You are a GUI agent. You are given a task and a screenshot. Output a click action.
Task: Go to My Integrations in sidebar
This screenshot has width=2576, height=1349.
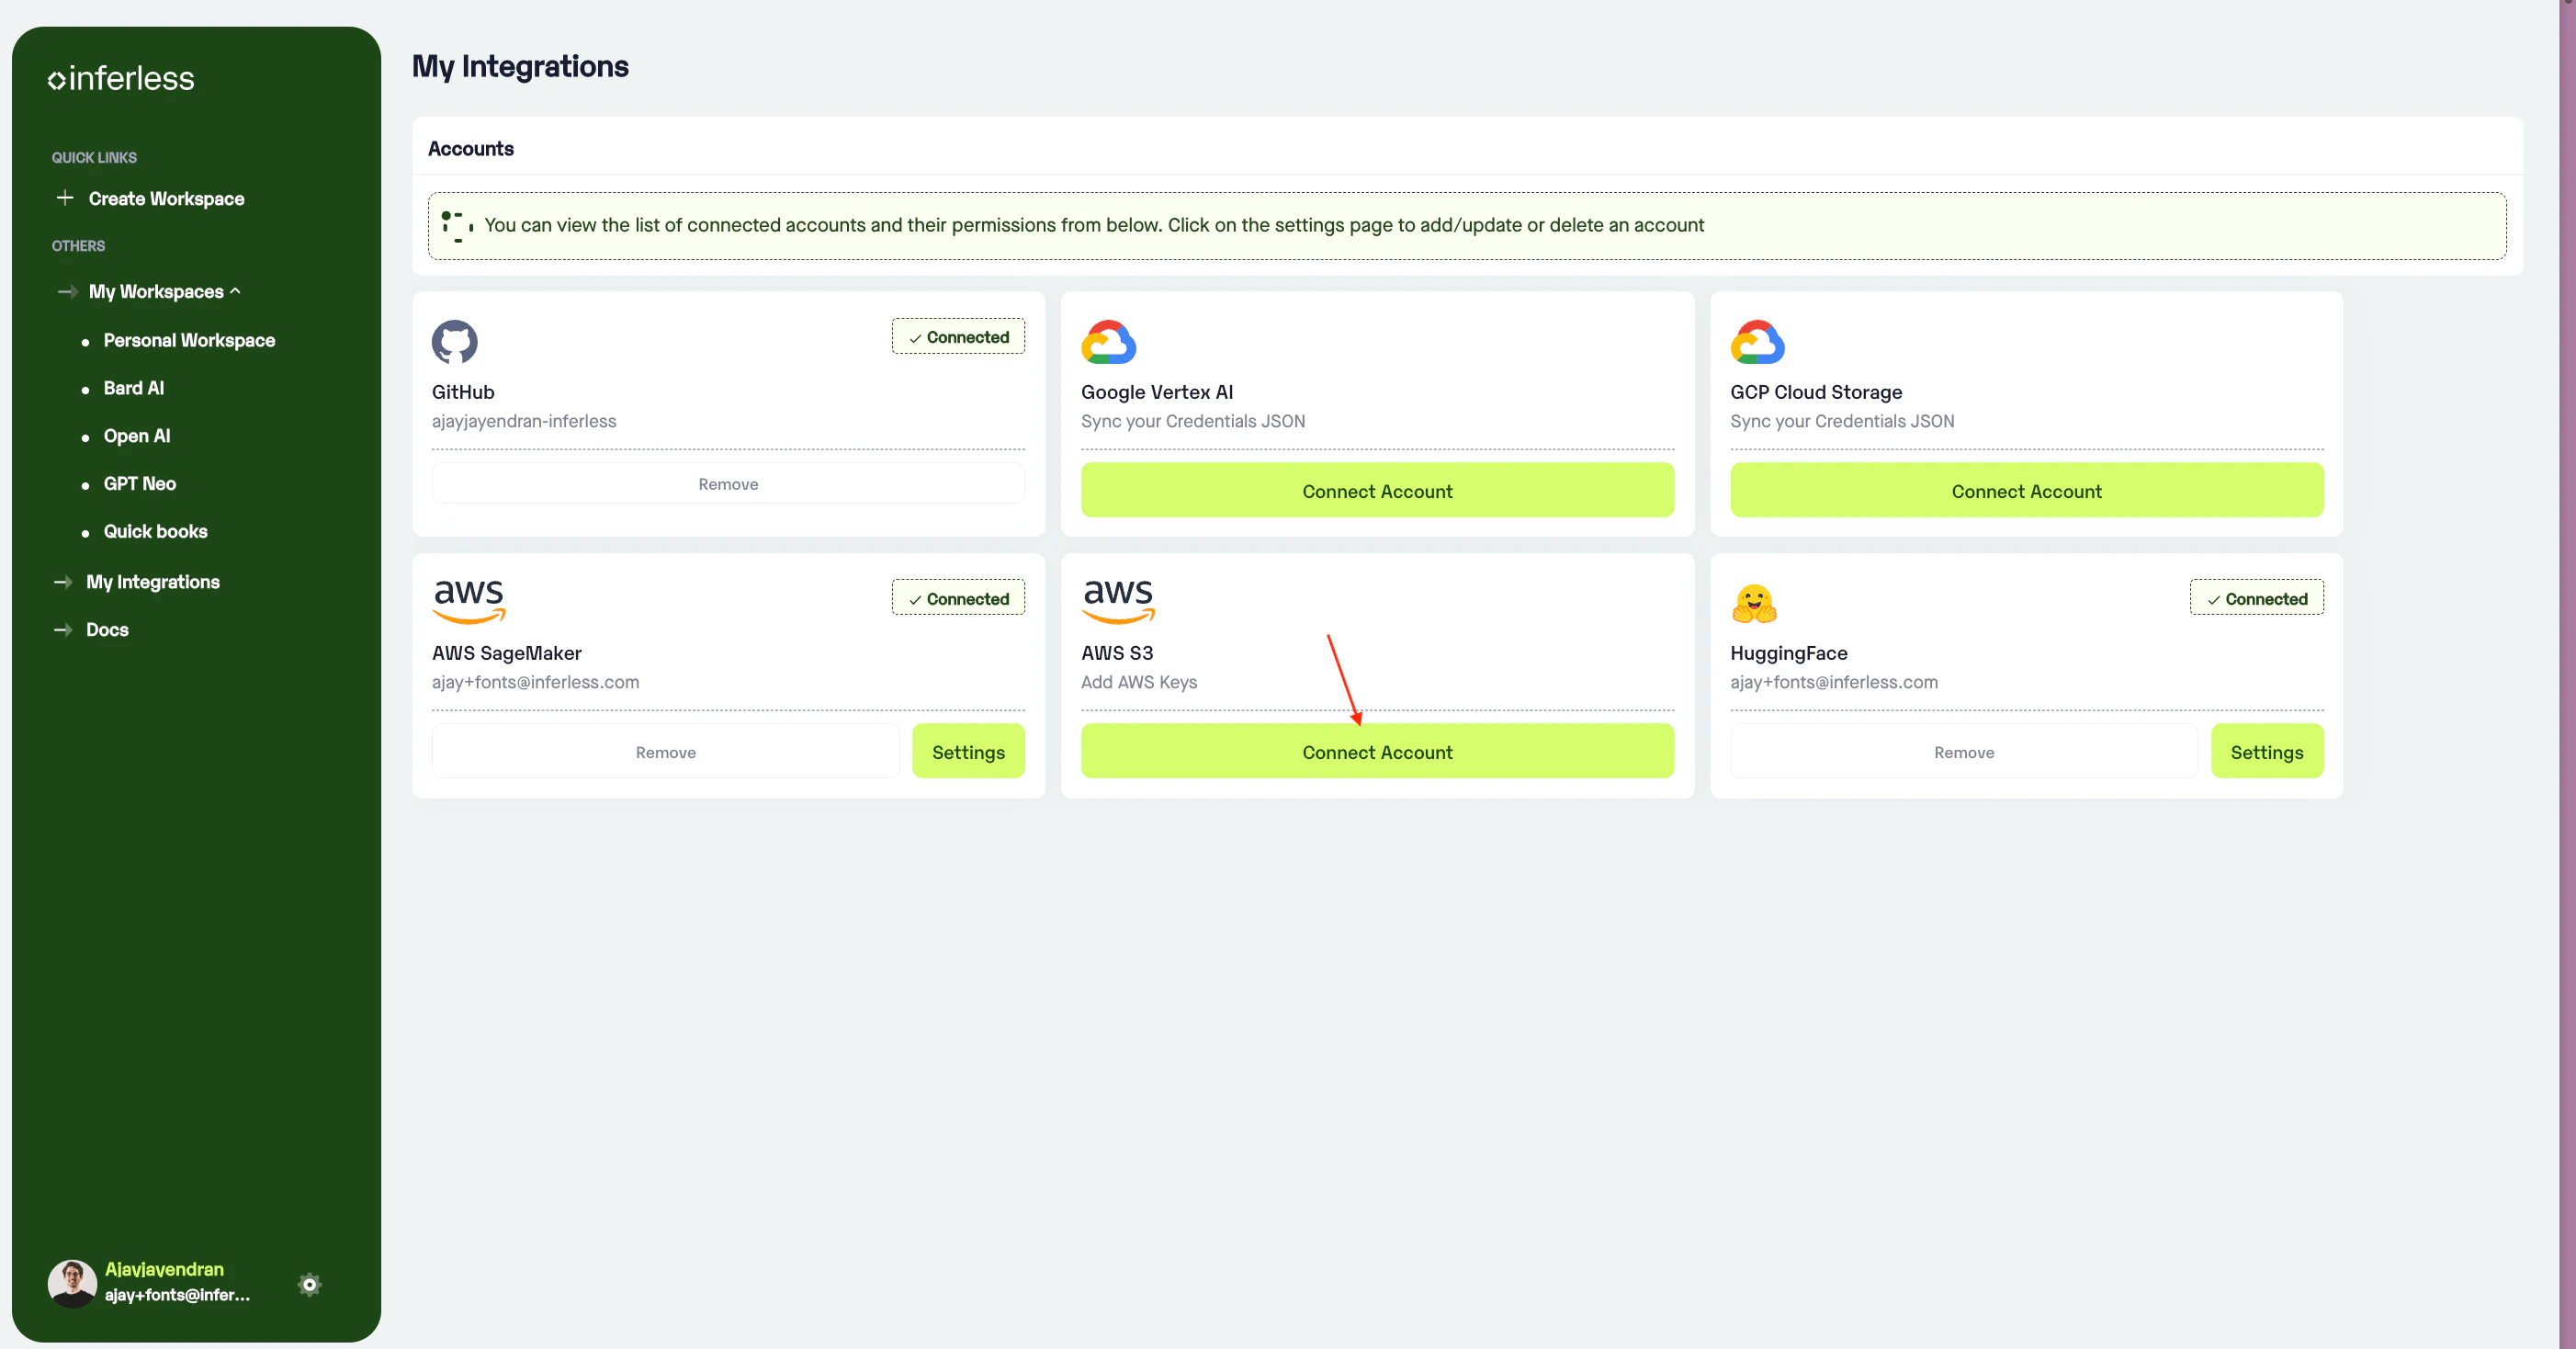click(152, 581)
